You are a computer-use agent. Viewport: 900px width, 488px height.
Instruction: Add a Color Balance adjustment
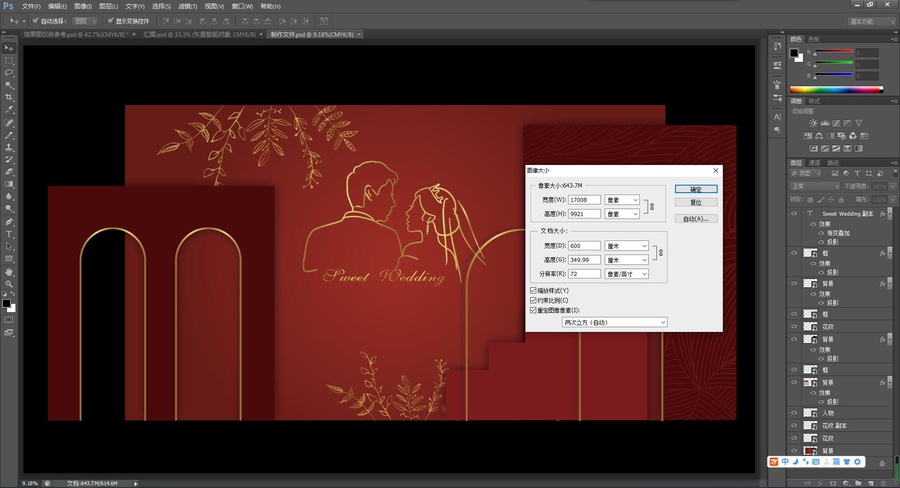819,135
